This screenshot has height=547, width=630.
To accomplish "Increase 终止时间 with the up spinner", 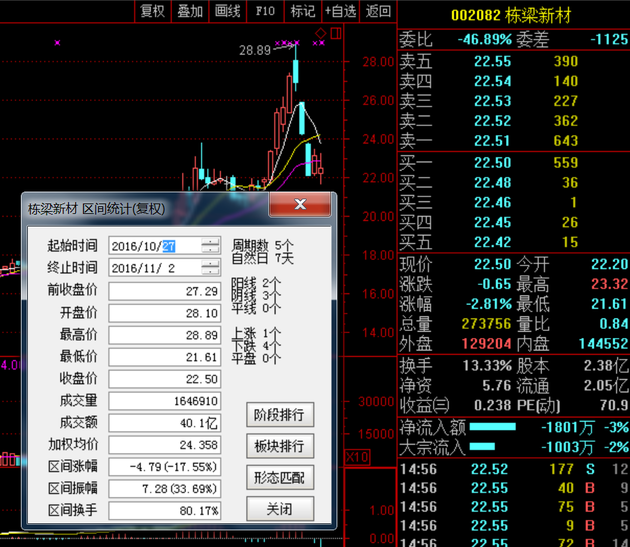I will (x=211, y=264).
